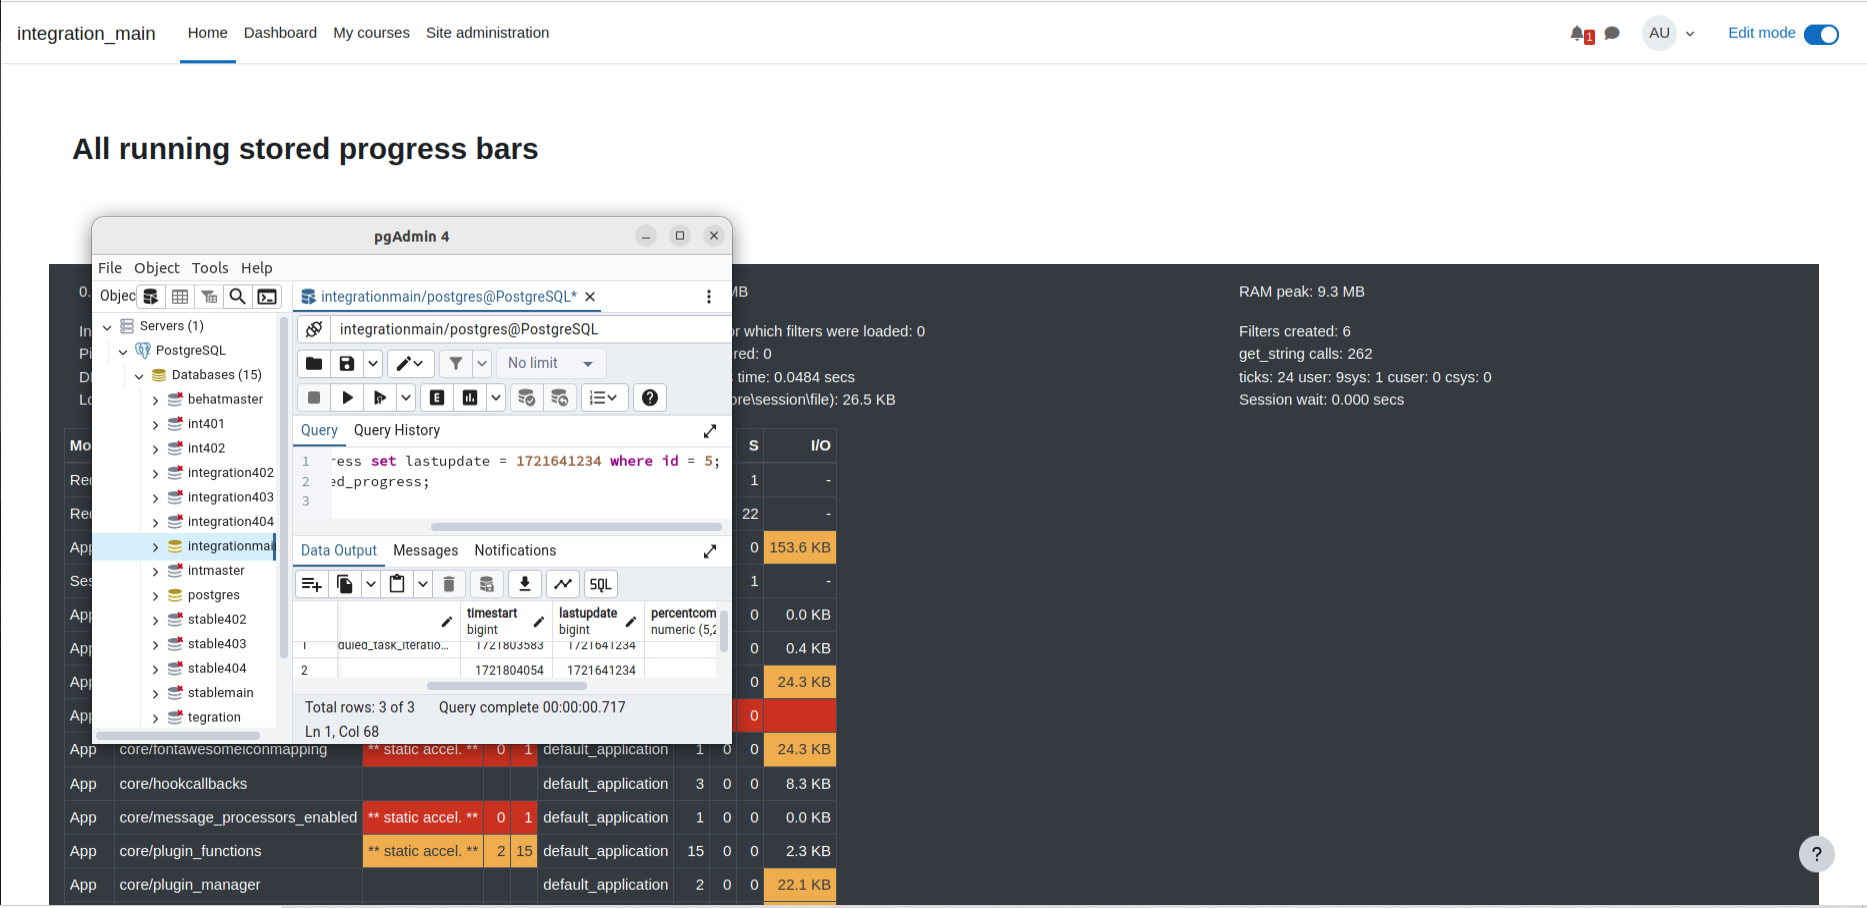Select the stablemain database in the tree
Image resolution: width=1867 pixels, height=908 pixels.
[x=221, y=692]
